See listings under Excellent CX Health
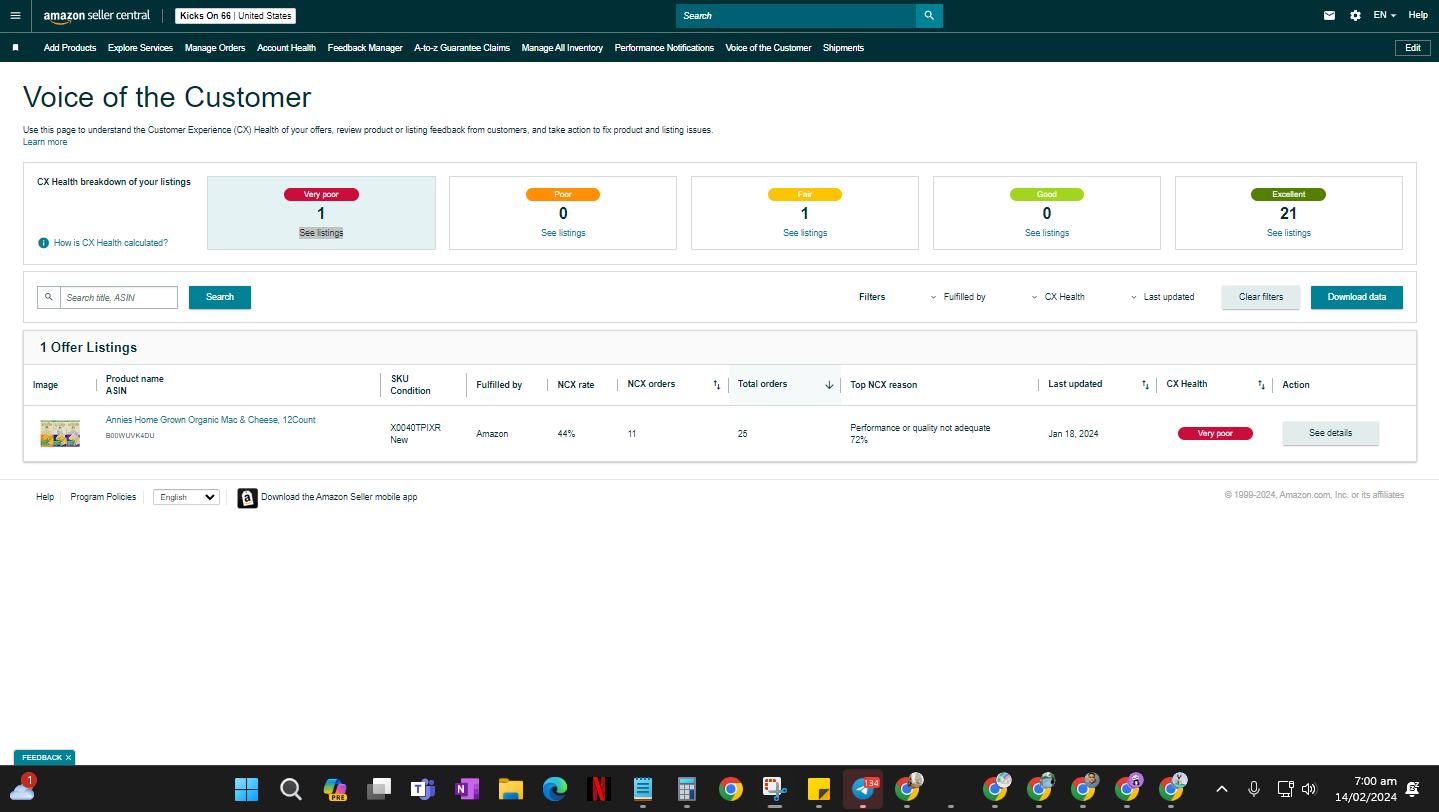Viewport: 1439px width, 812px height. tap(1289, 233)
